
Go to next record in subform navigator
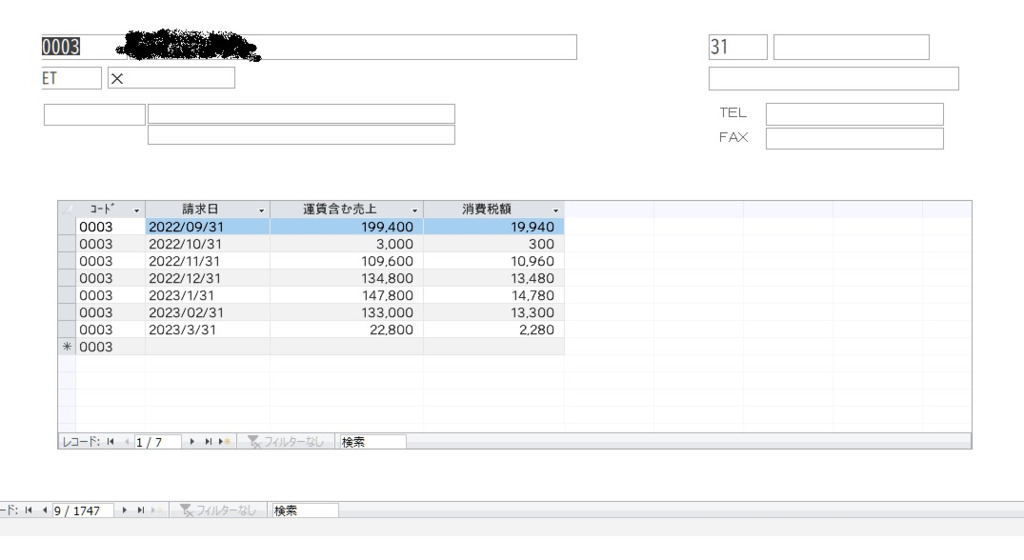(192, 441)
